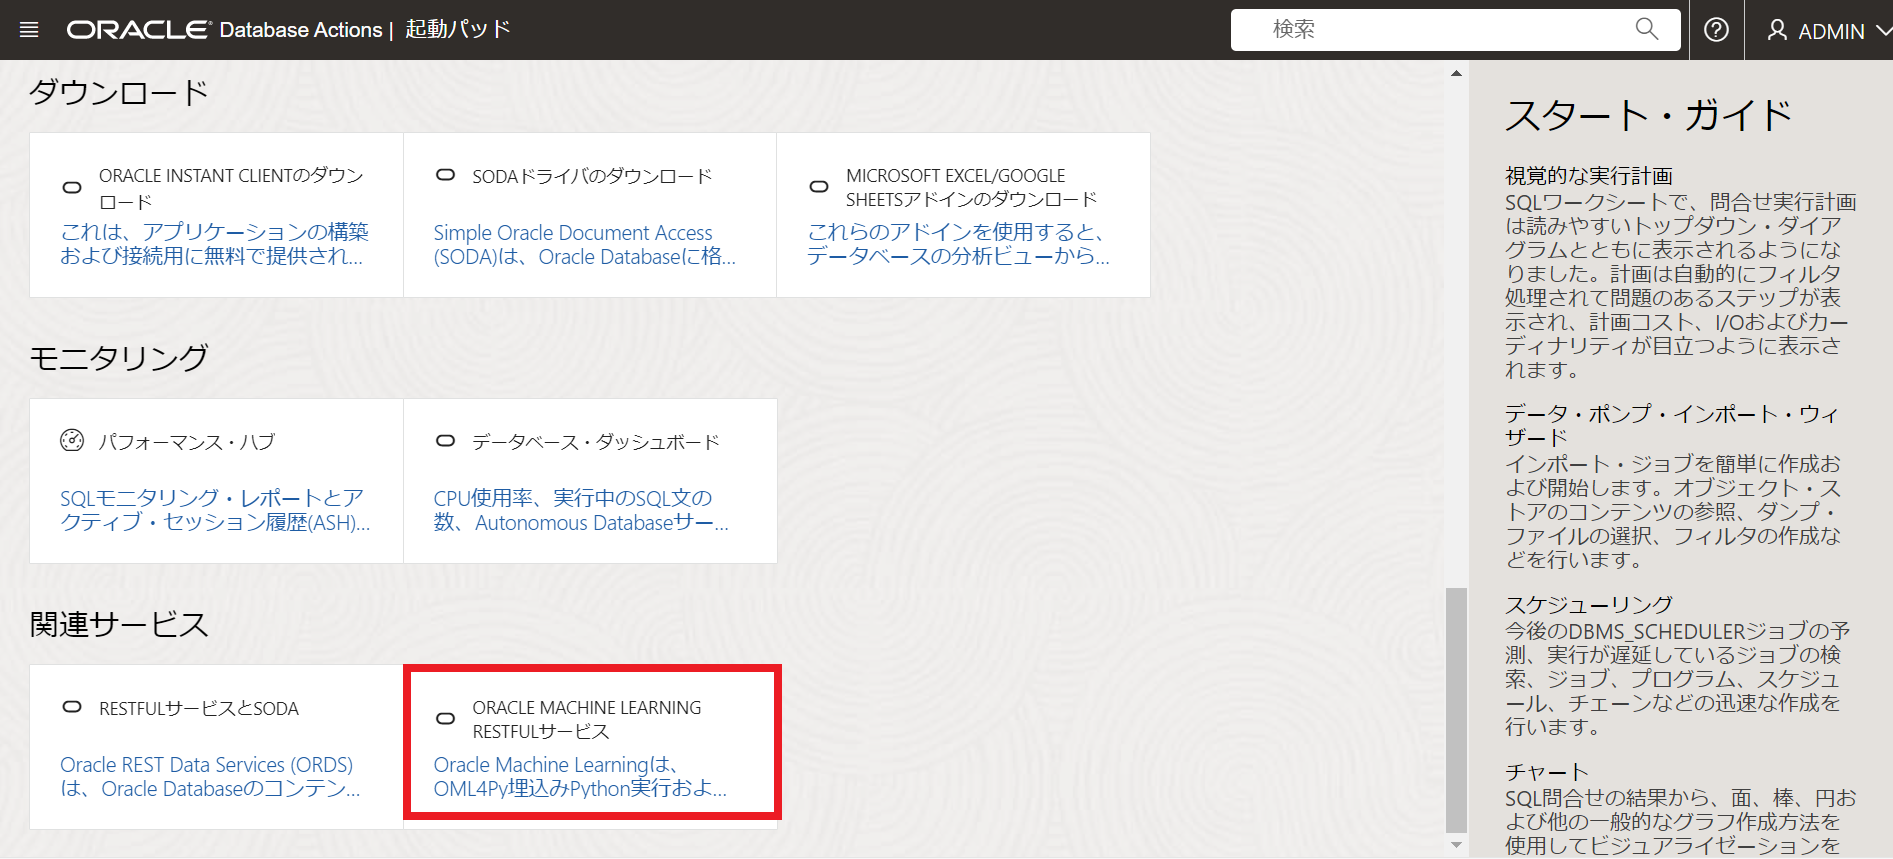Click the Oracle Instant Client download card icon
This screenshot has width=1893, height=859.
[72, 187]
